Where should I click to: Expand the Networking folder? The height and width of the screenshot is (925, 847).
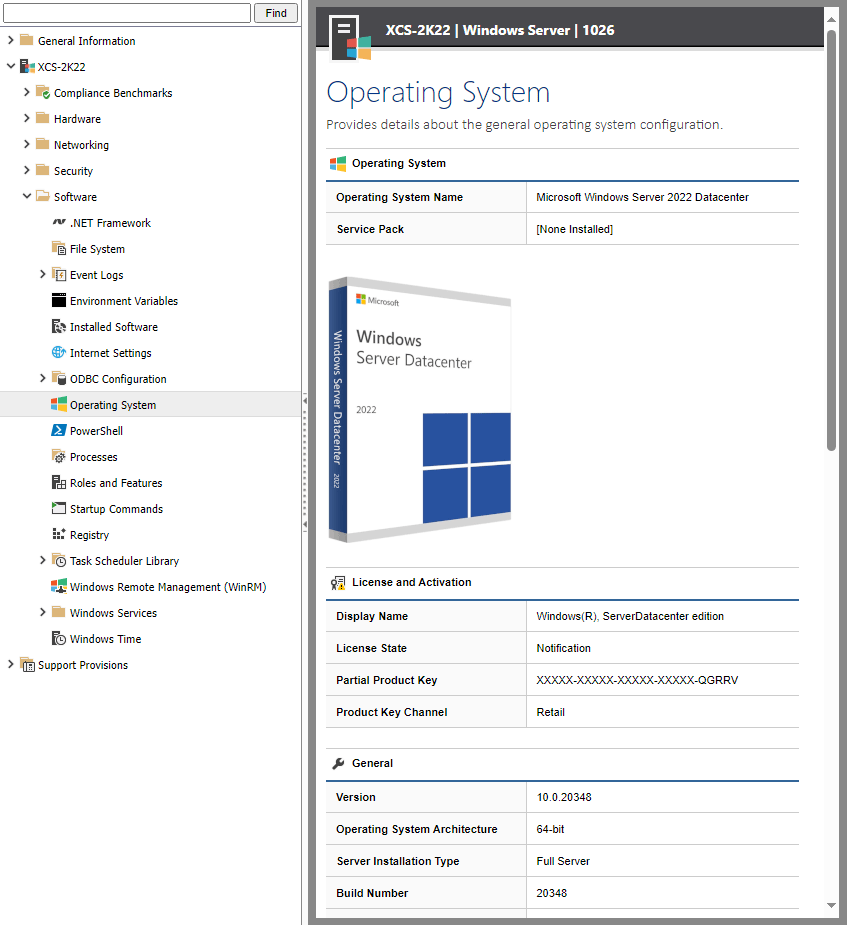pos(27,144)
